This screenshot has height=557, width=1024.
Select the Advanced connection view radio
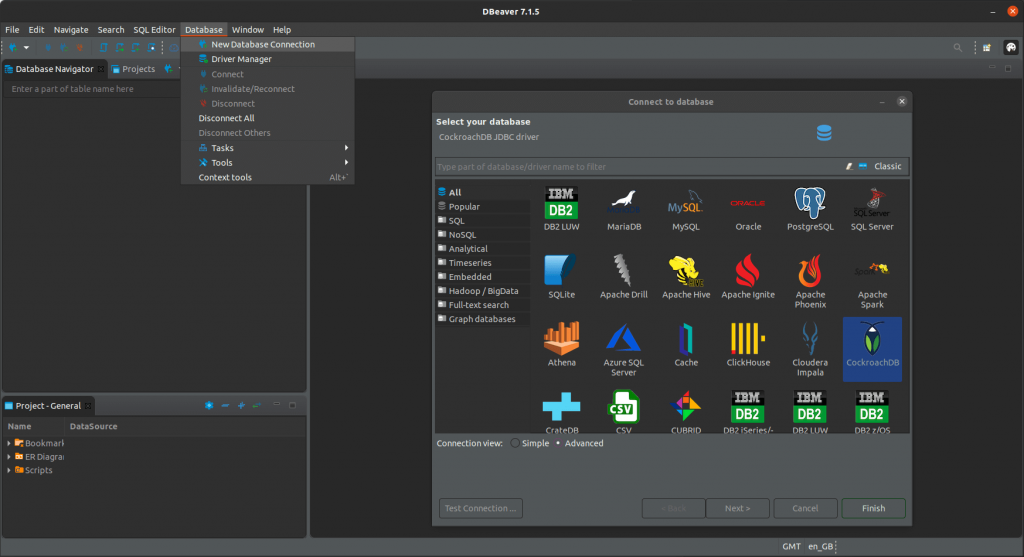click(x=558, y=443)
